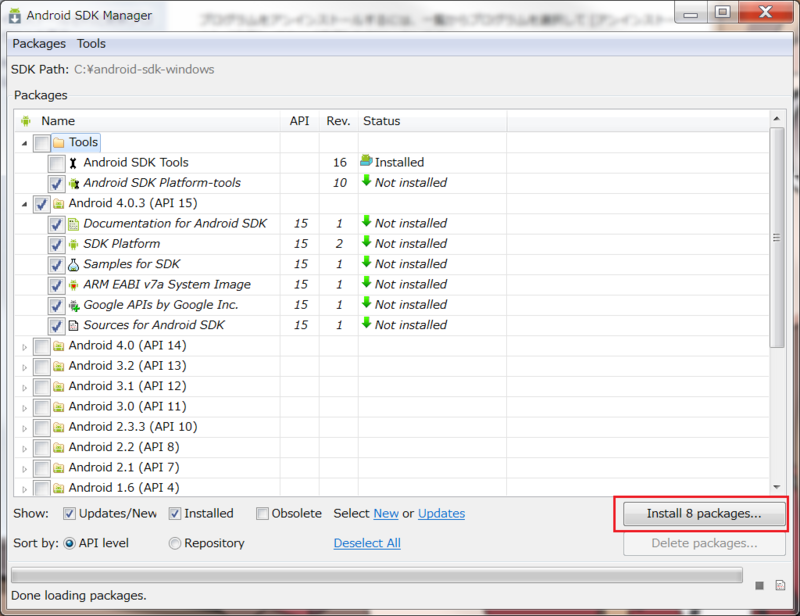Check the Android 4.0 (API 14) checkbox
The height and width of the screenshot is (616, 800).
(41, 347)
